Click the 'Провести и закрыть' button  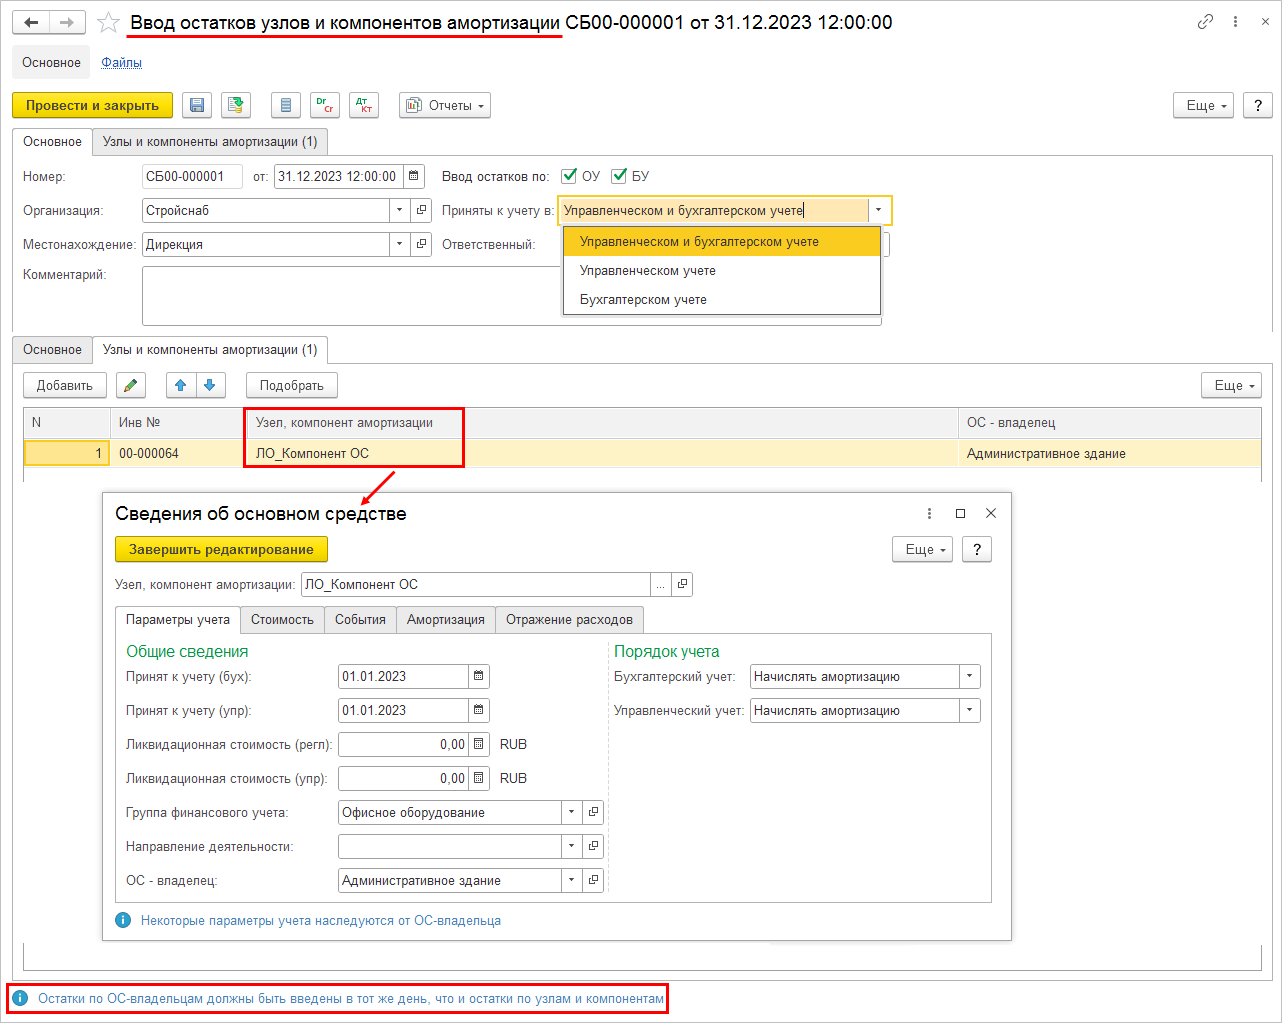92,106
